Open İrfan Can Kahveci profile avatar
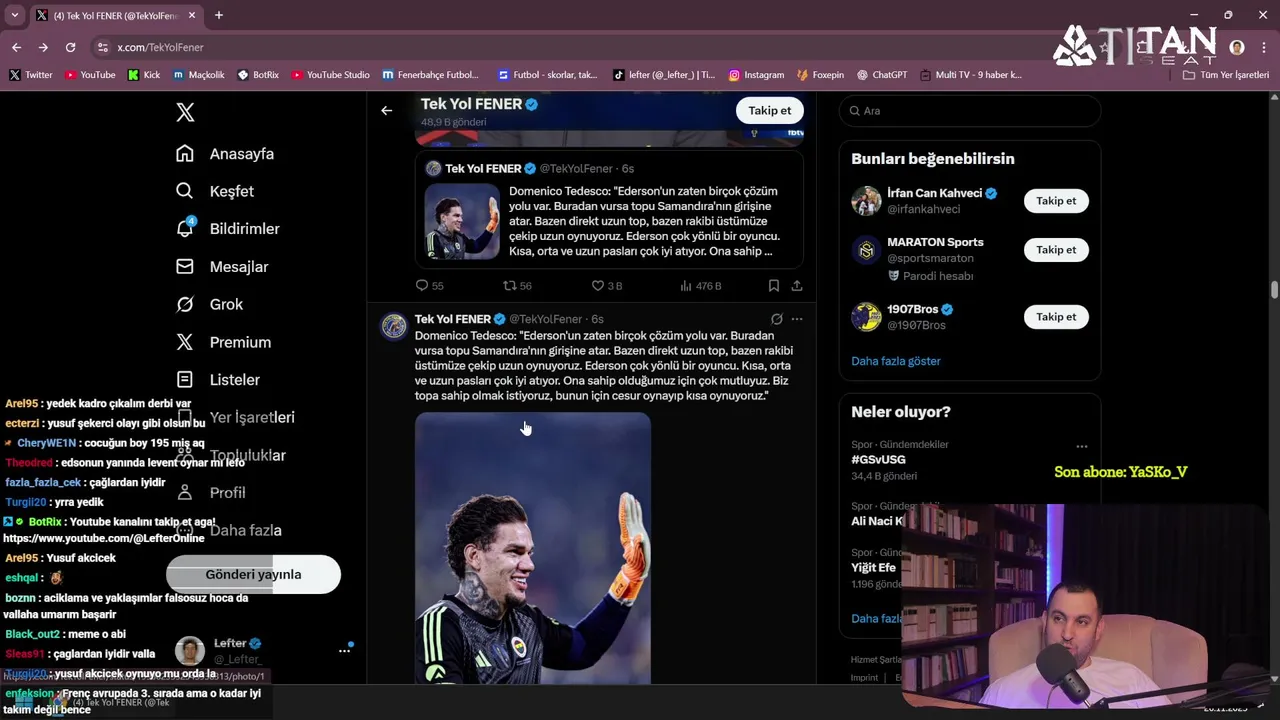The image size is (1280, 720). (866, 201)
